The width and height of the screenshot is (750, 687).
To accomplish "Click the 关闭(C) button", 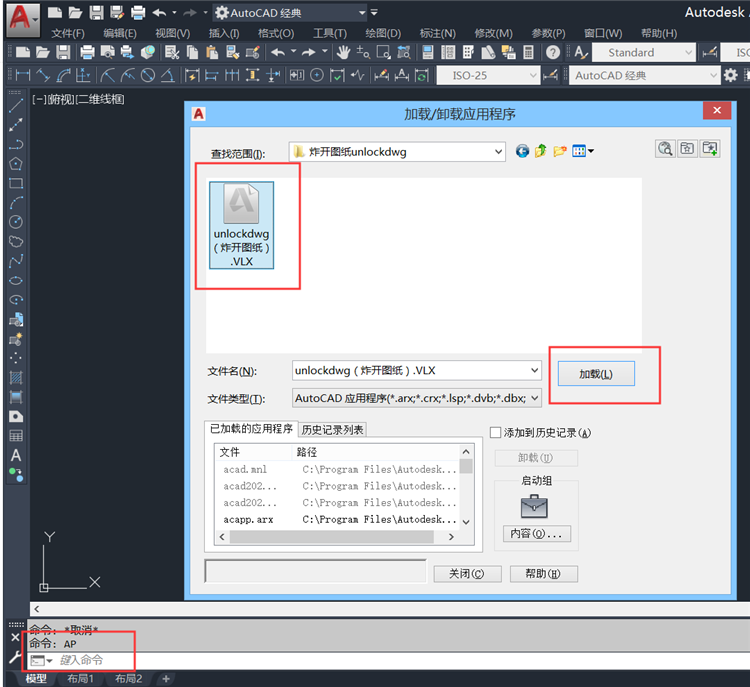I will [467, 574].
